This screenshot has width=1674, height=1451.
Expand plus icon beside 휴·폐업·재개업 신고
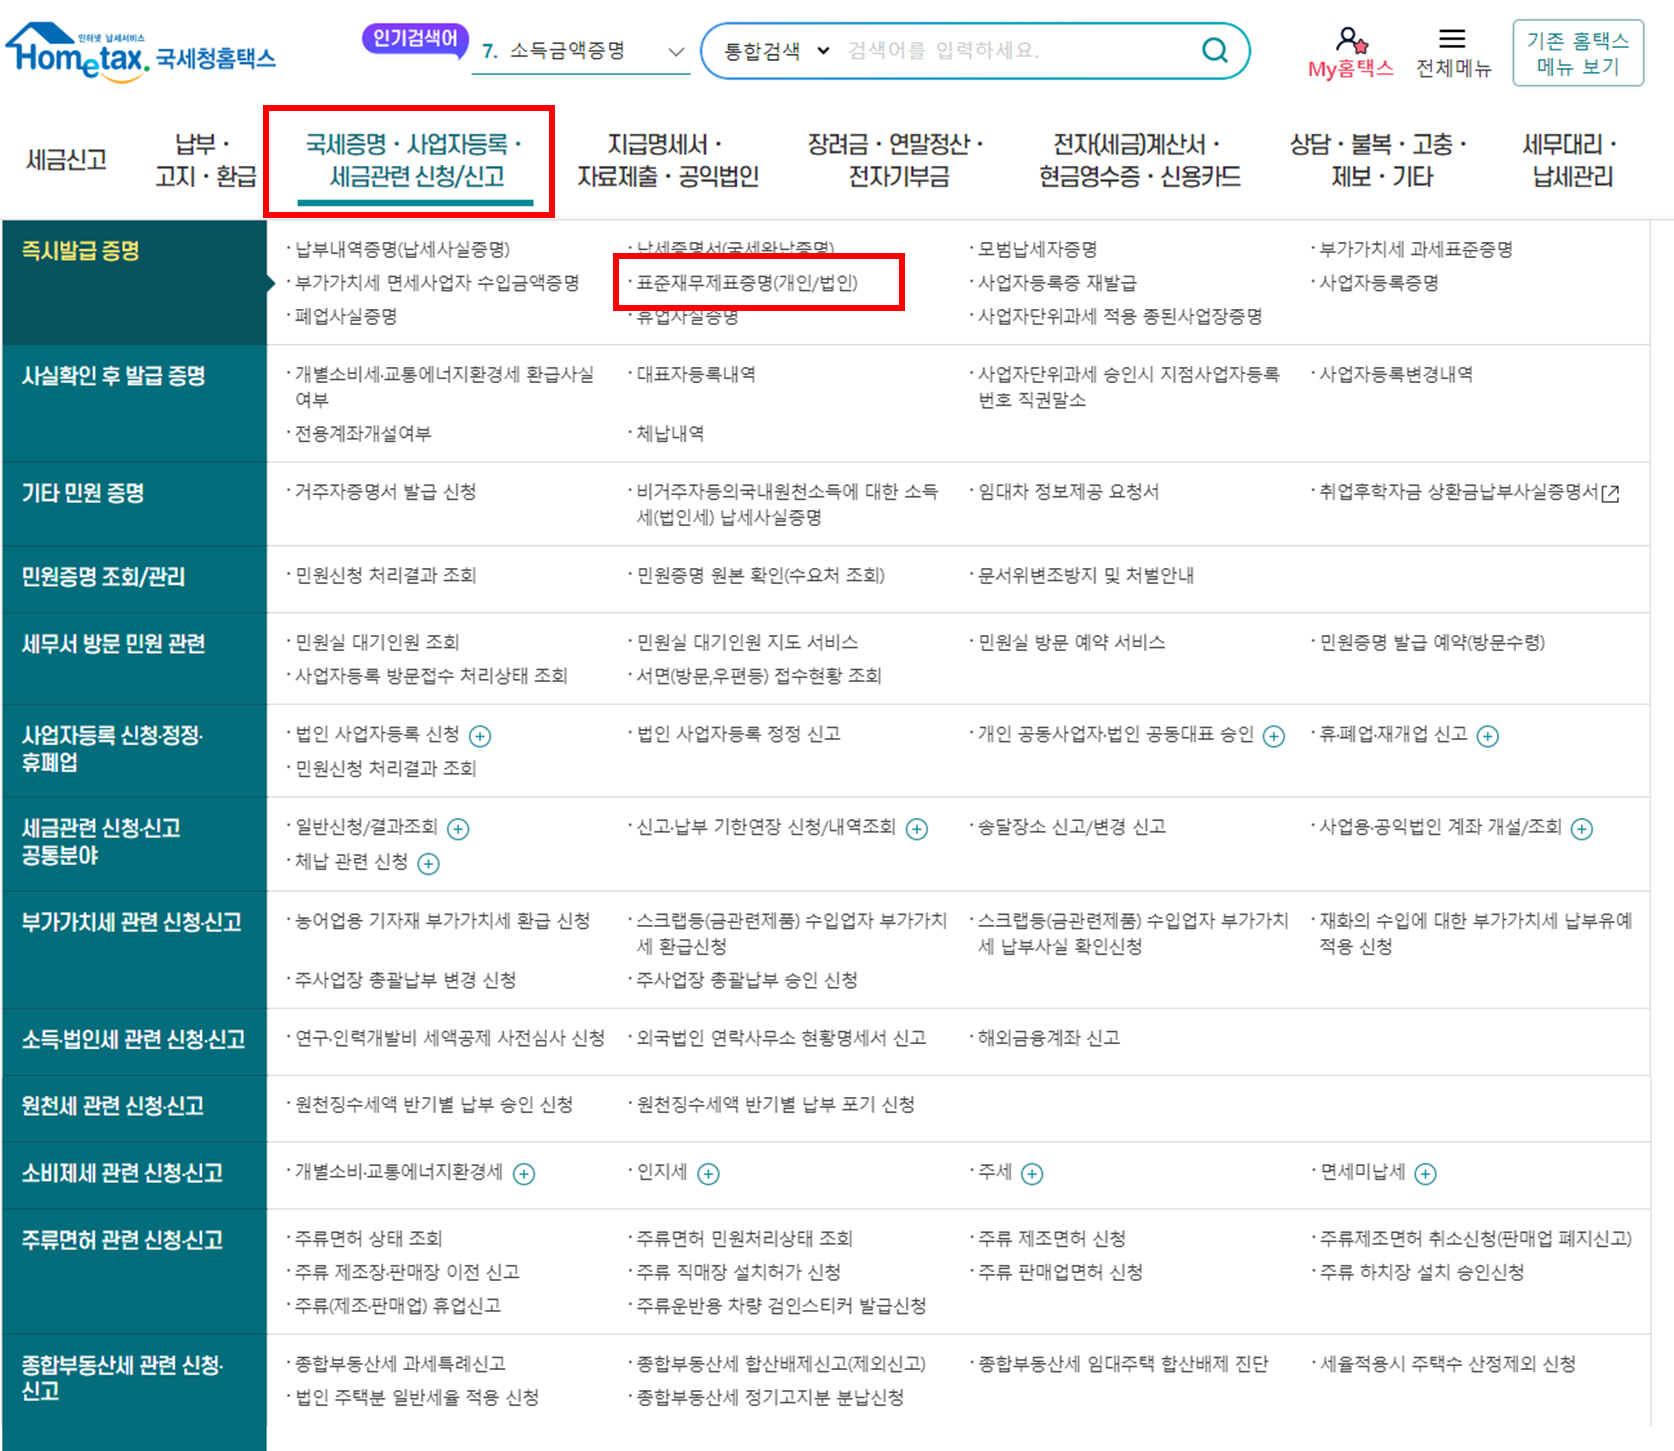click(x=1488, y=736)
